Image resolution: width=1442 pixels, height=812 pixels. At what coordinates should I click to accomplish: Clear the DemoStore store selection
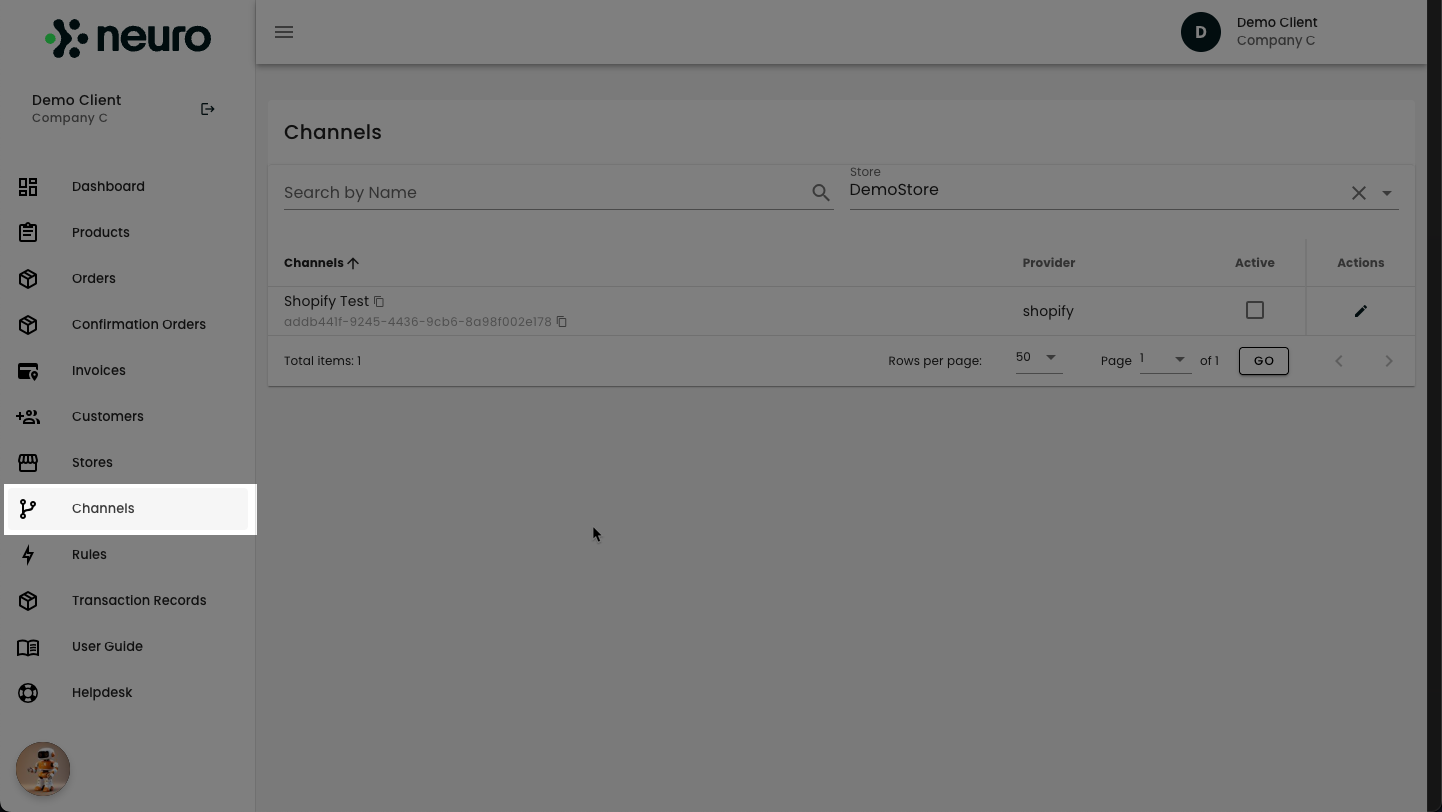(x=1358, y=193)
